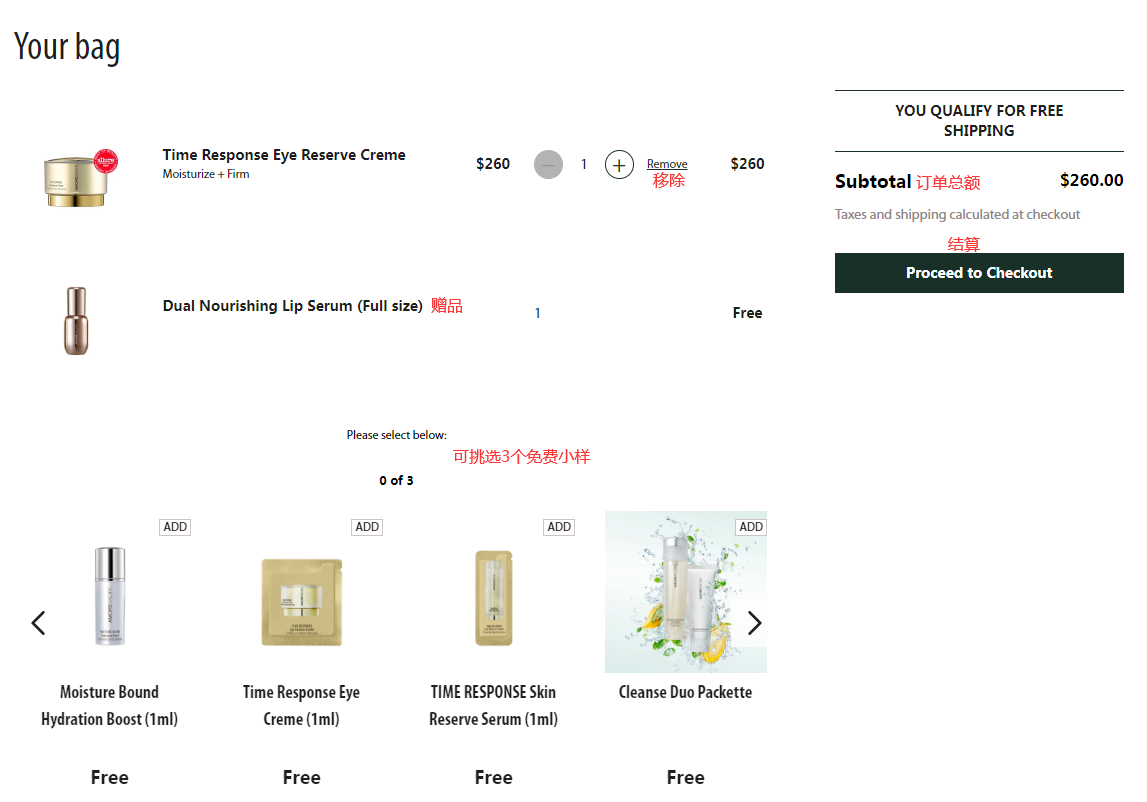This screenshot has width=1147, height=802.
Task: Open Time Response Eye Reserve Creme title
Action: pyautogui.click(x=284, y=155)
